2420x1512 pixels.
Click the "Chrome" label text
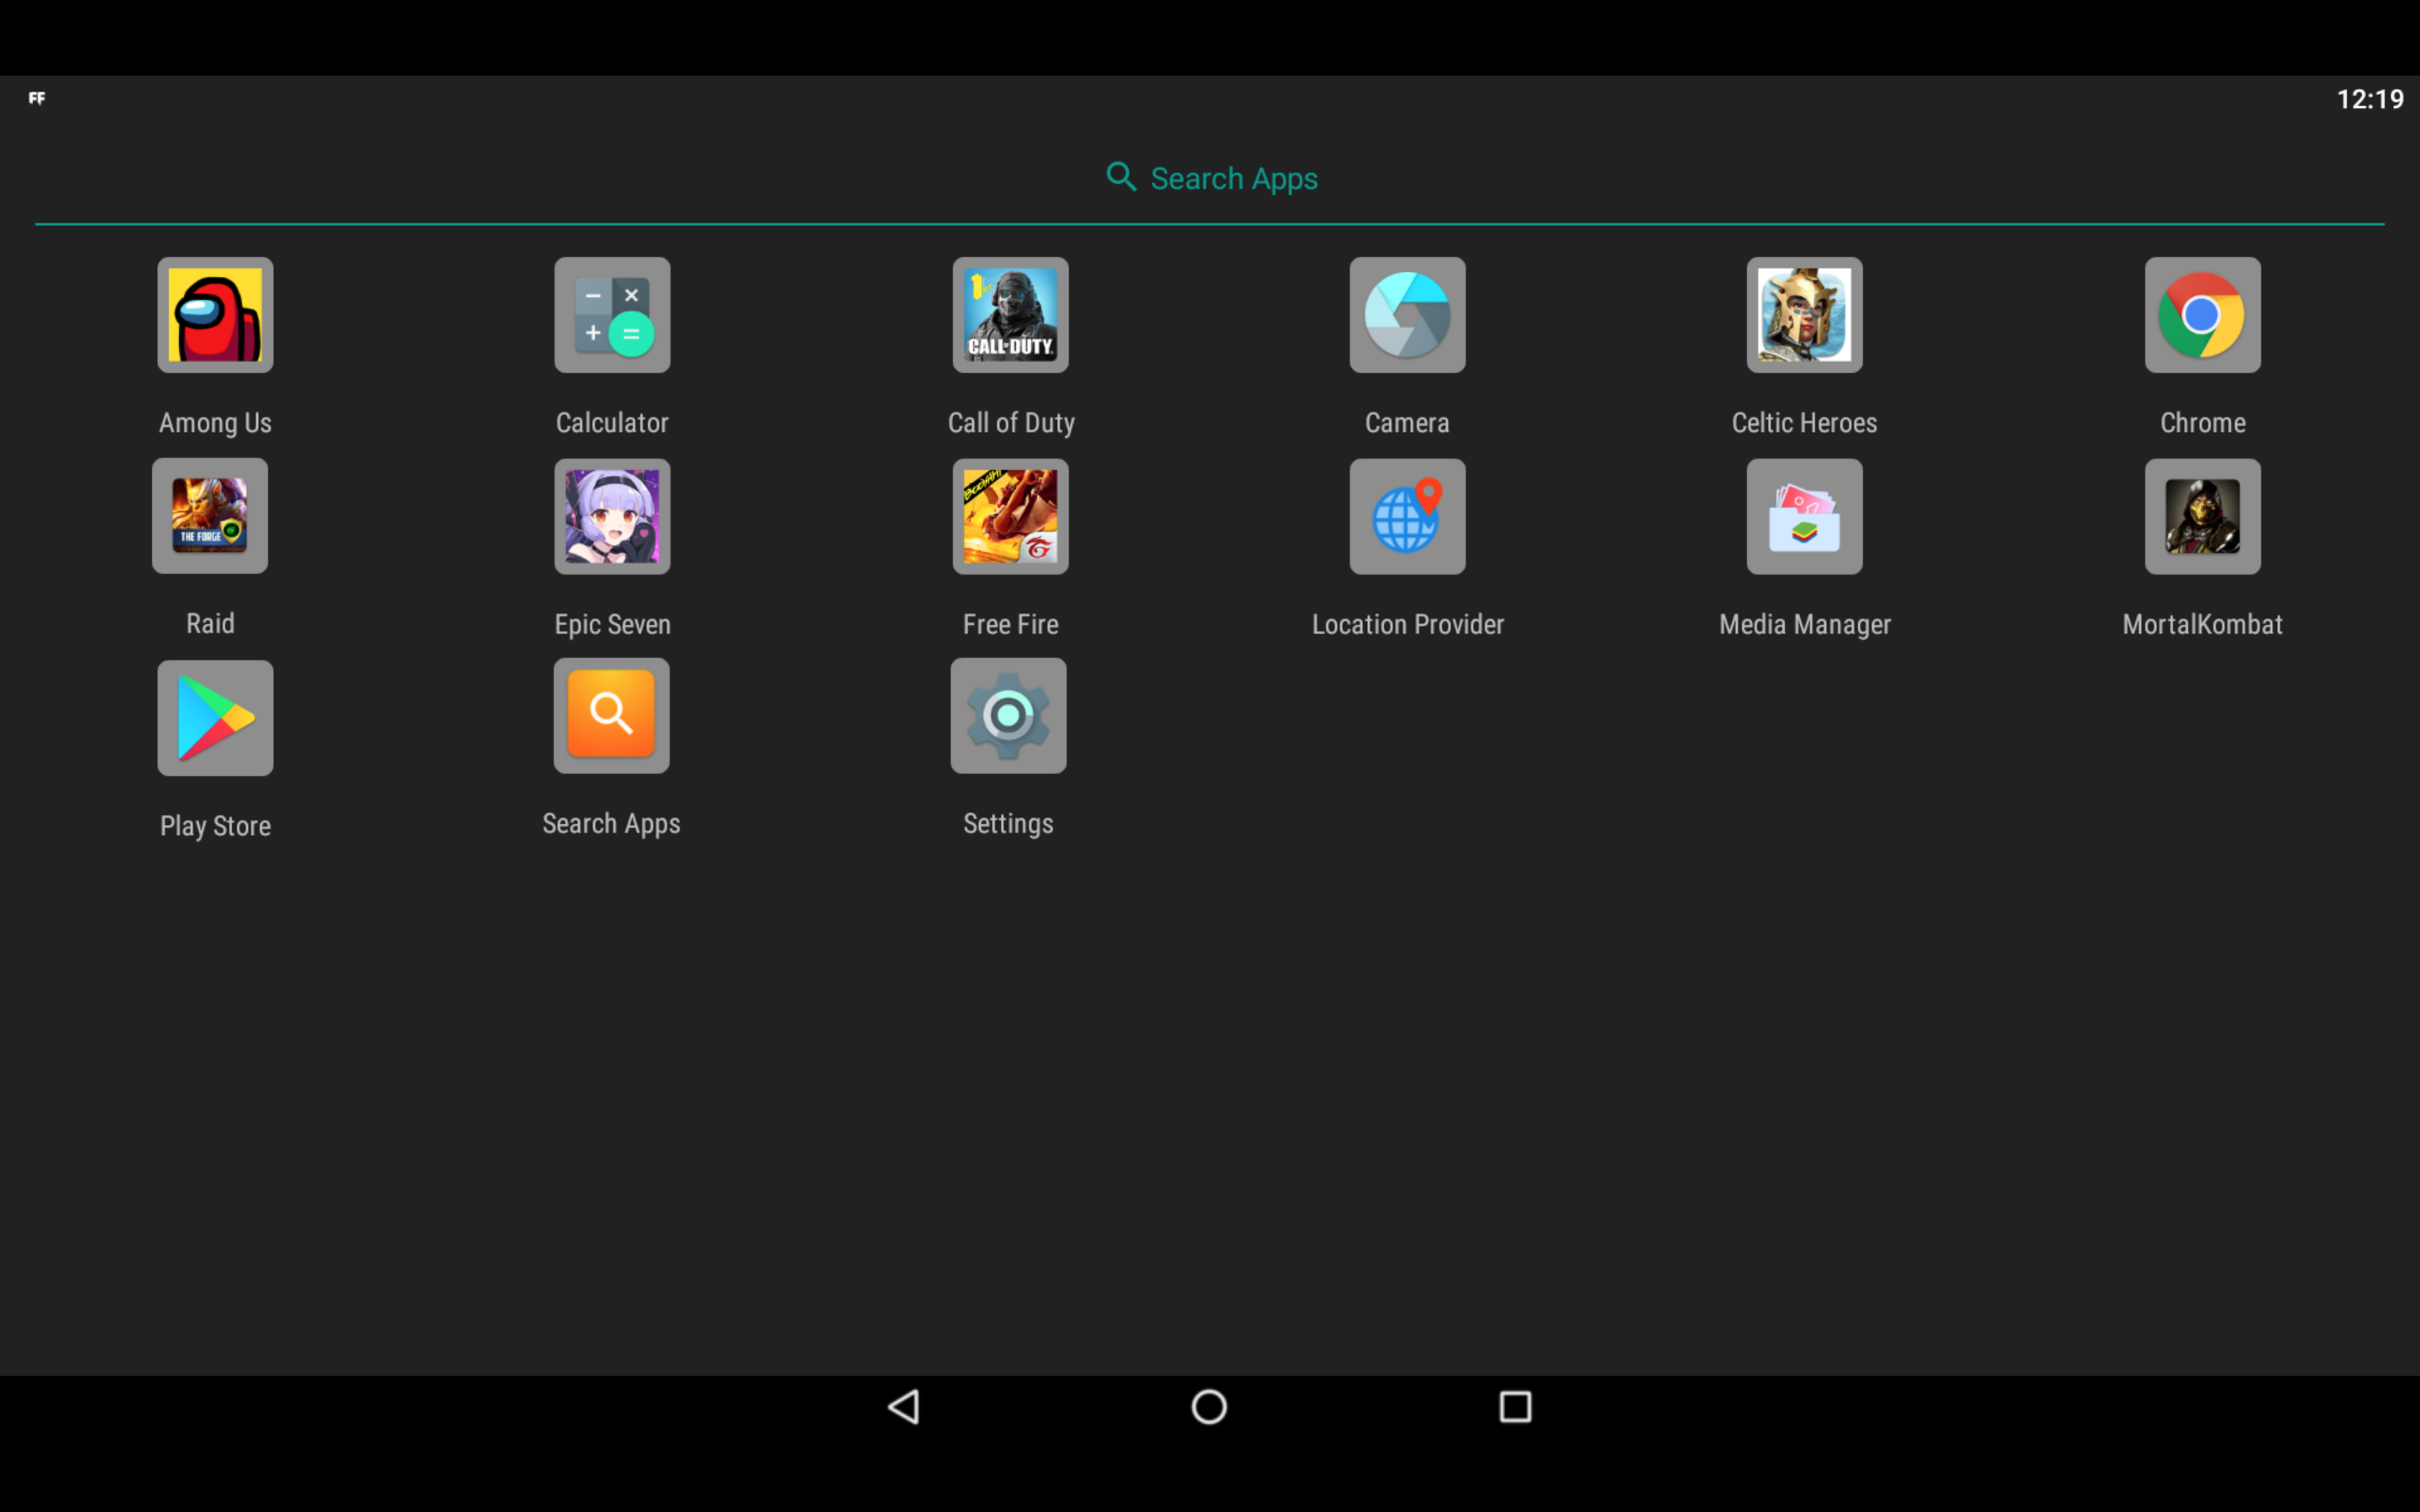point(2203,423)
